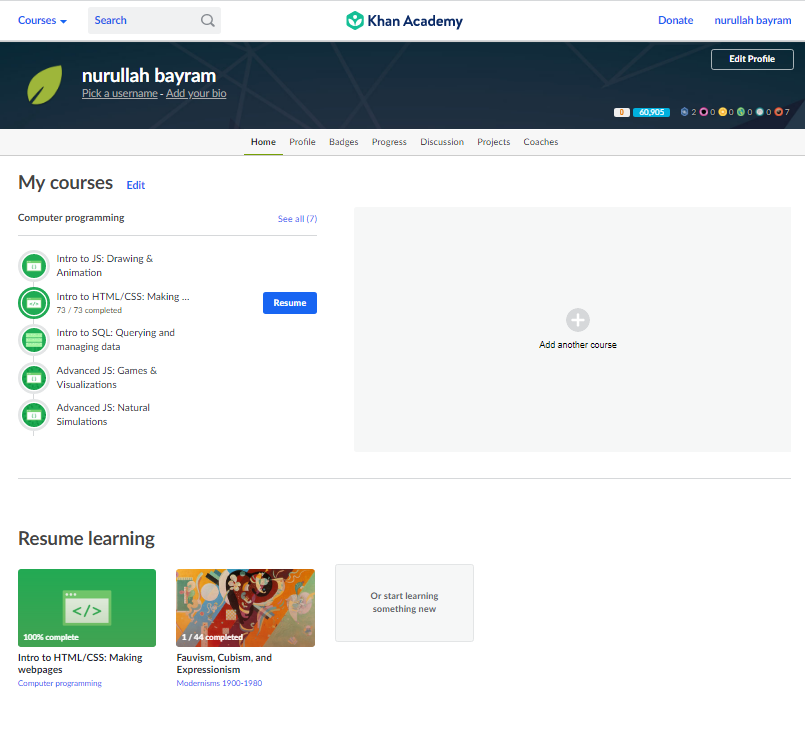Switch to the Badges tab
The image size is (805, 732).
343,142
